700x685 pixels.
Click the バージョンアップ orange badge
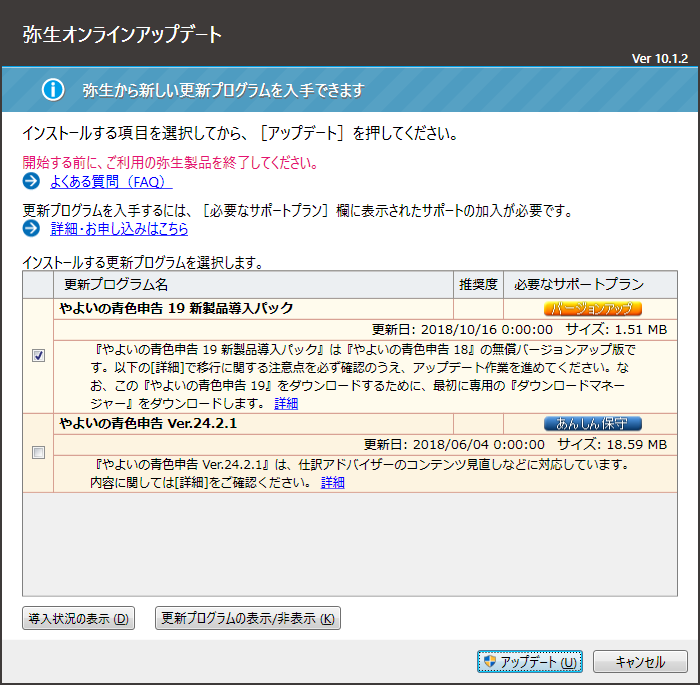coord(592,309)
